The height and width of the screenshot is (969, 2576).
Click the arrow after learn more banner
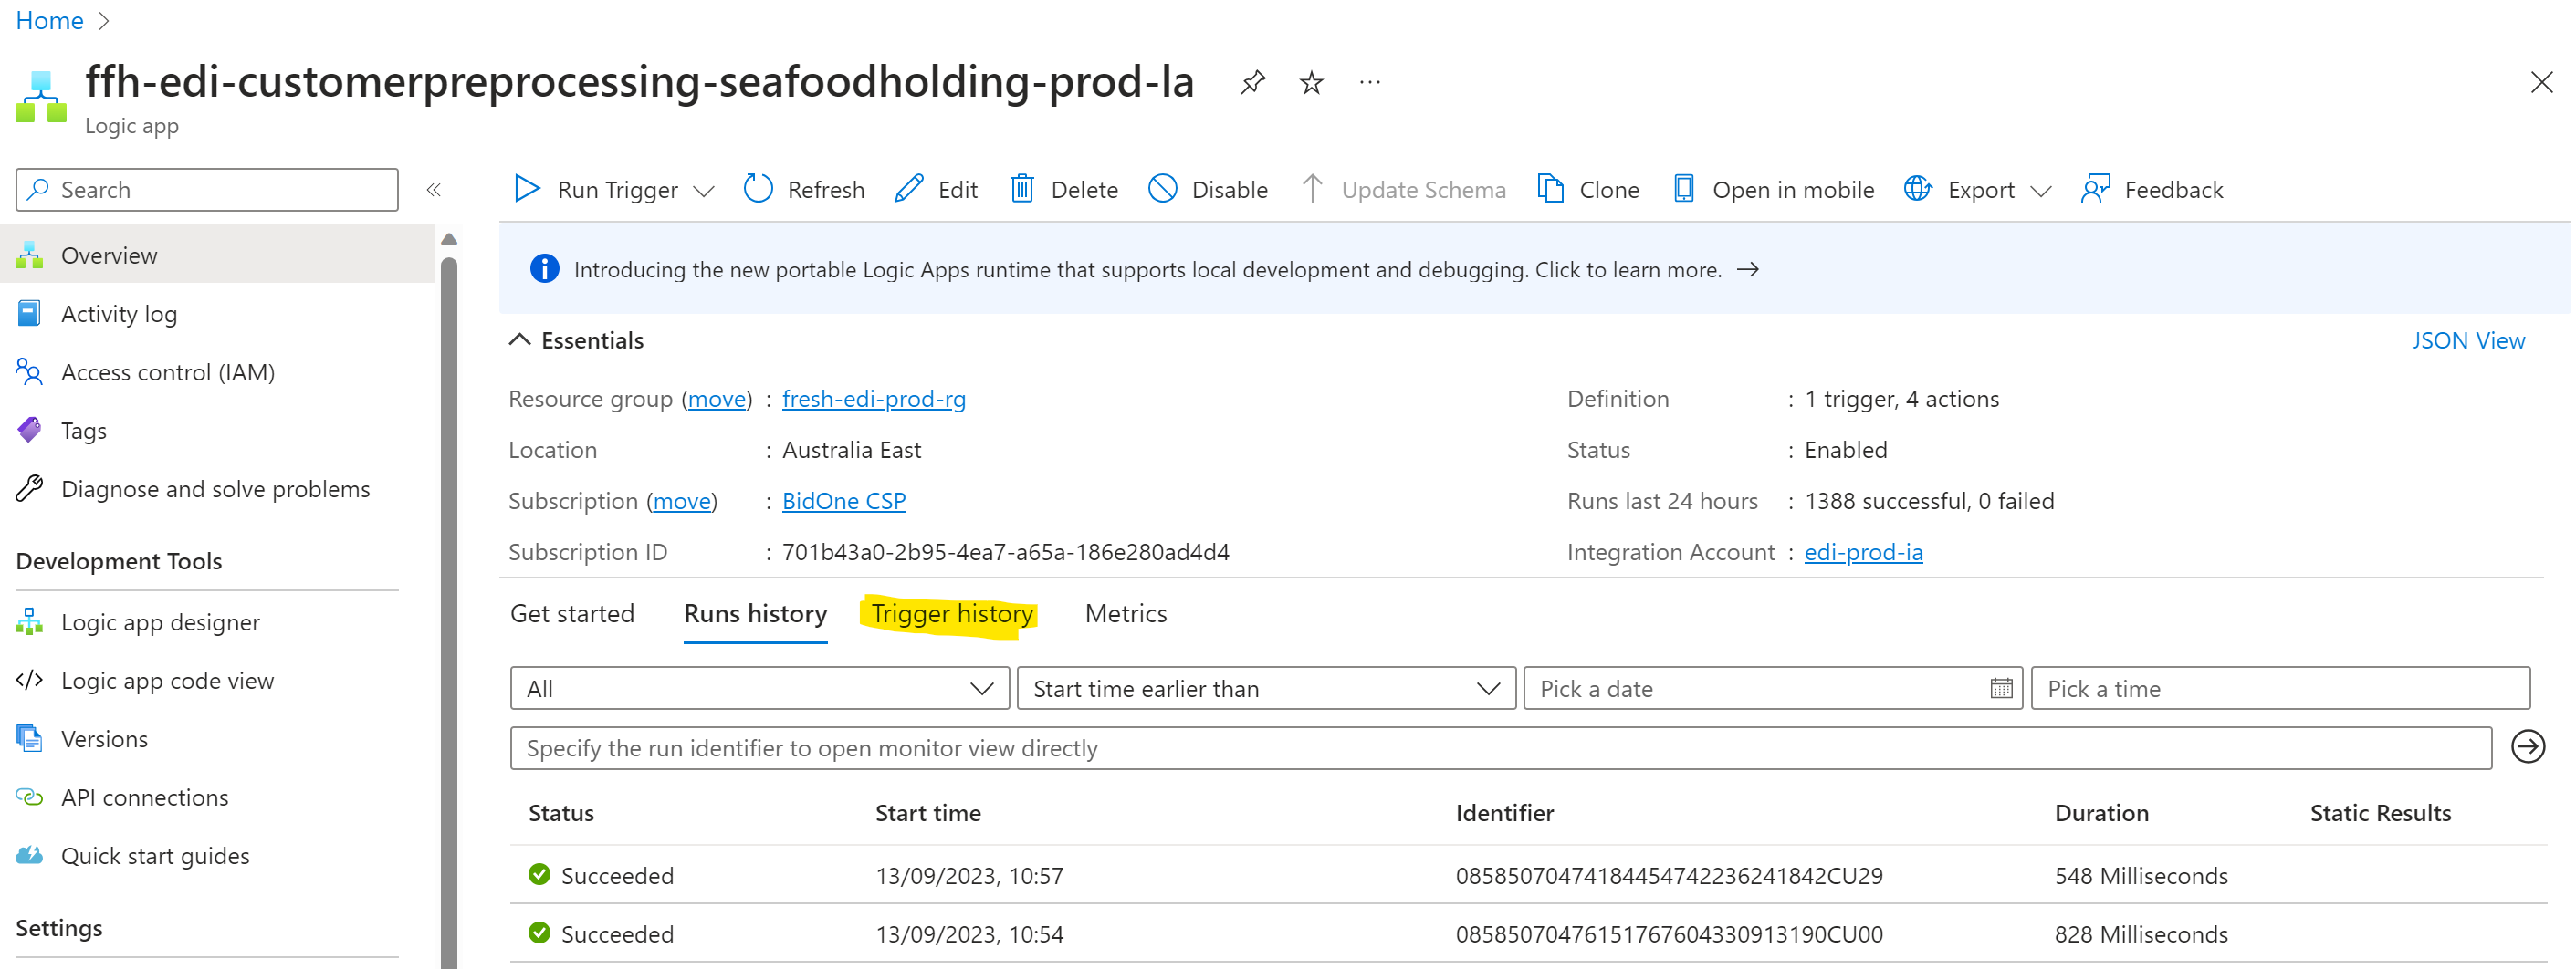click(1747, 269)
